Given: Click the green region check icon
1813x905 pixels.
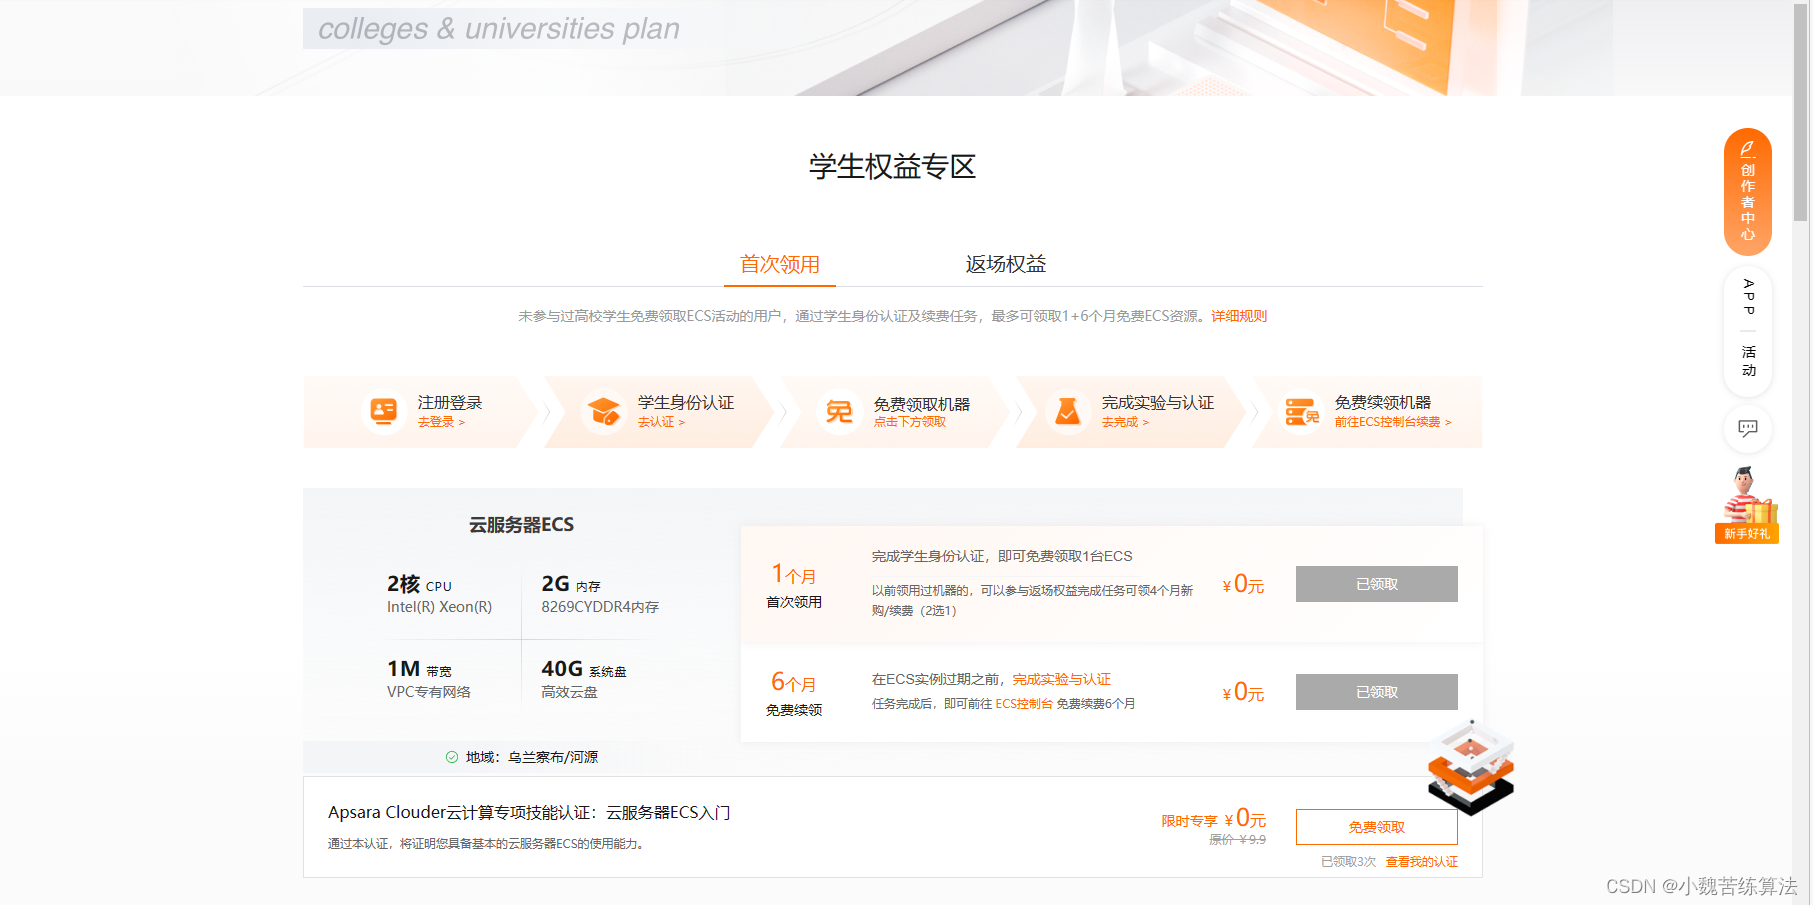Looking at the screenshot, I should coord(452,757).
